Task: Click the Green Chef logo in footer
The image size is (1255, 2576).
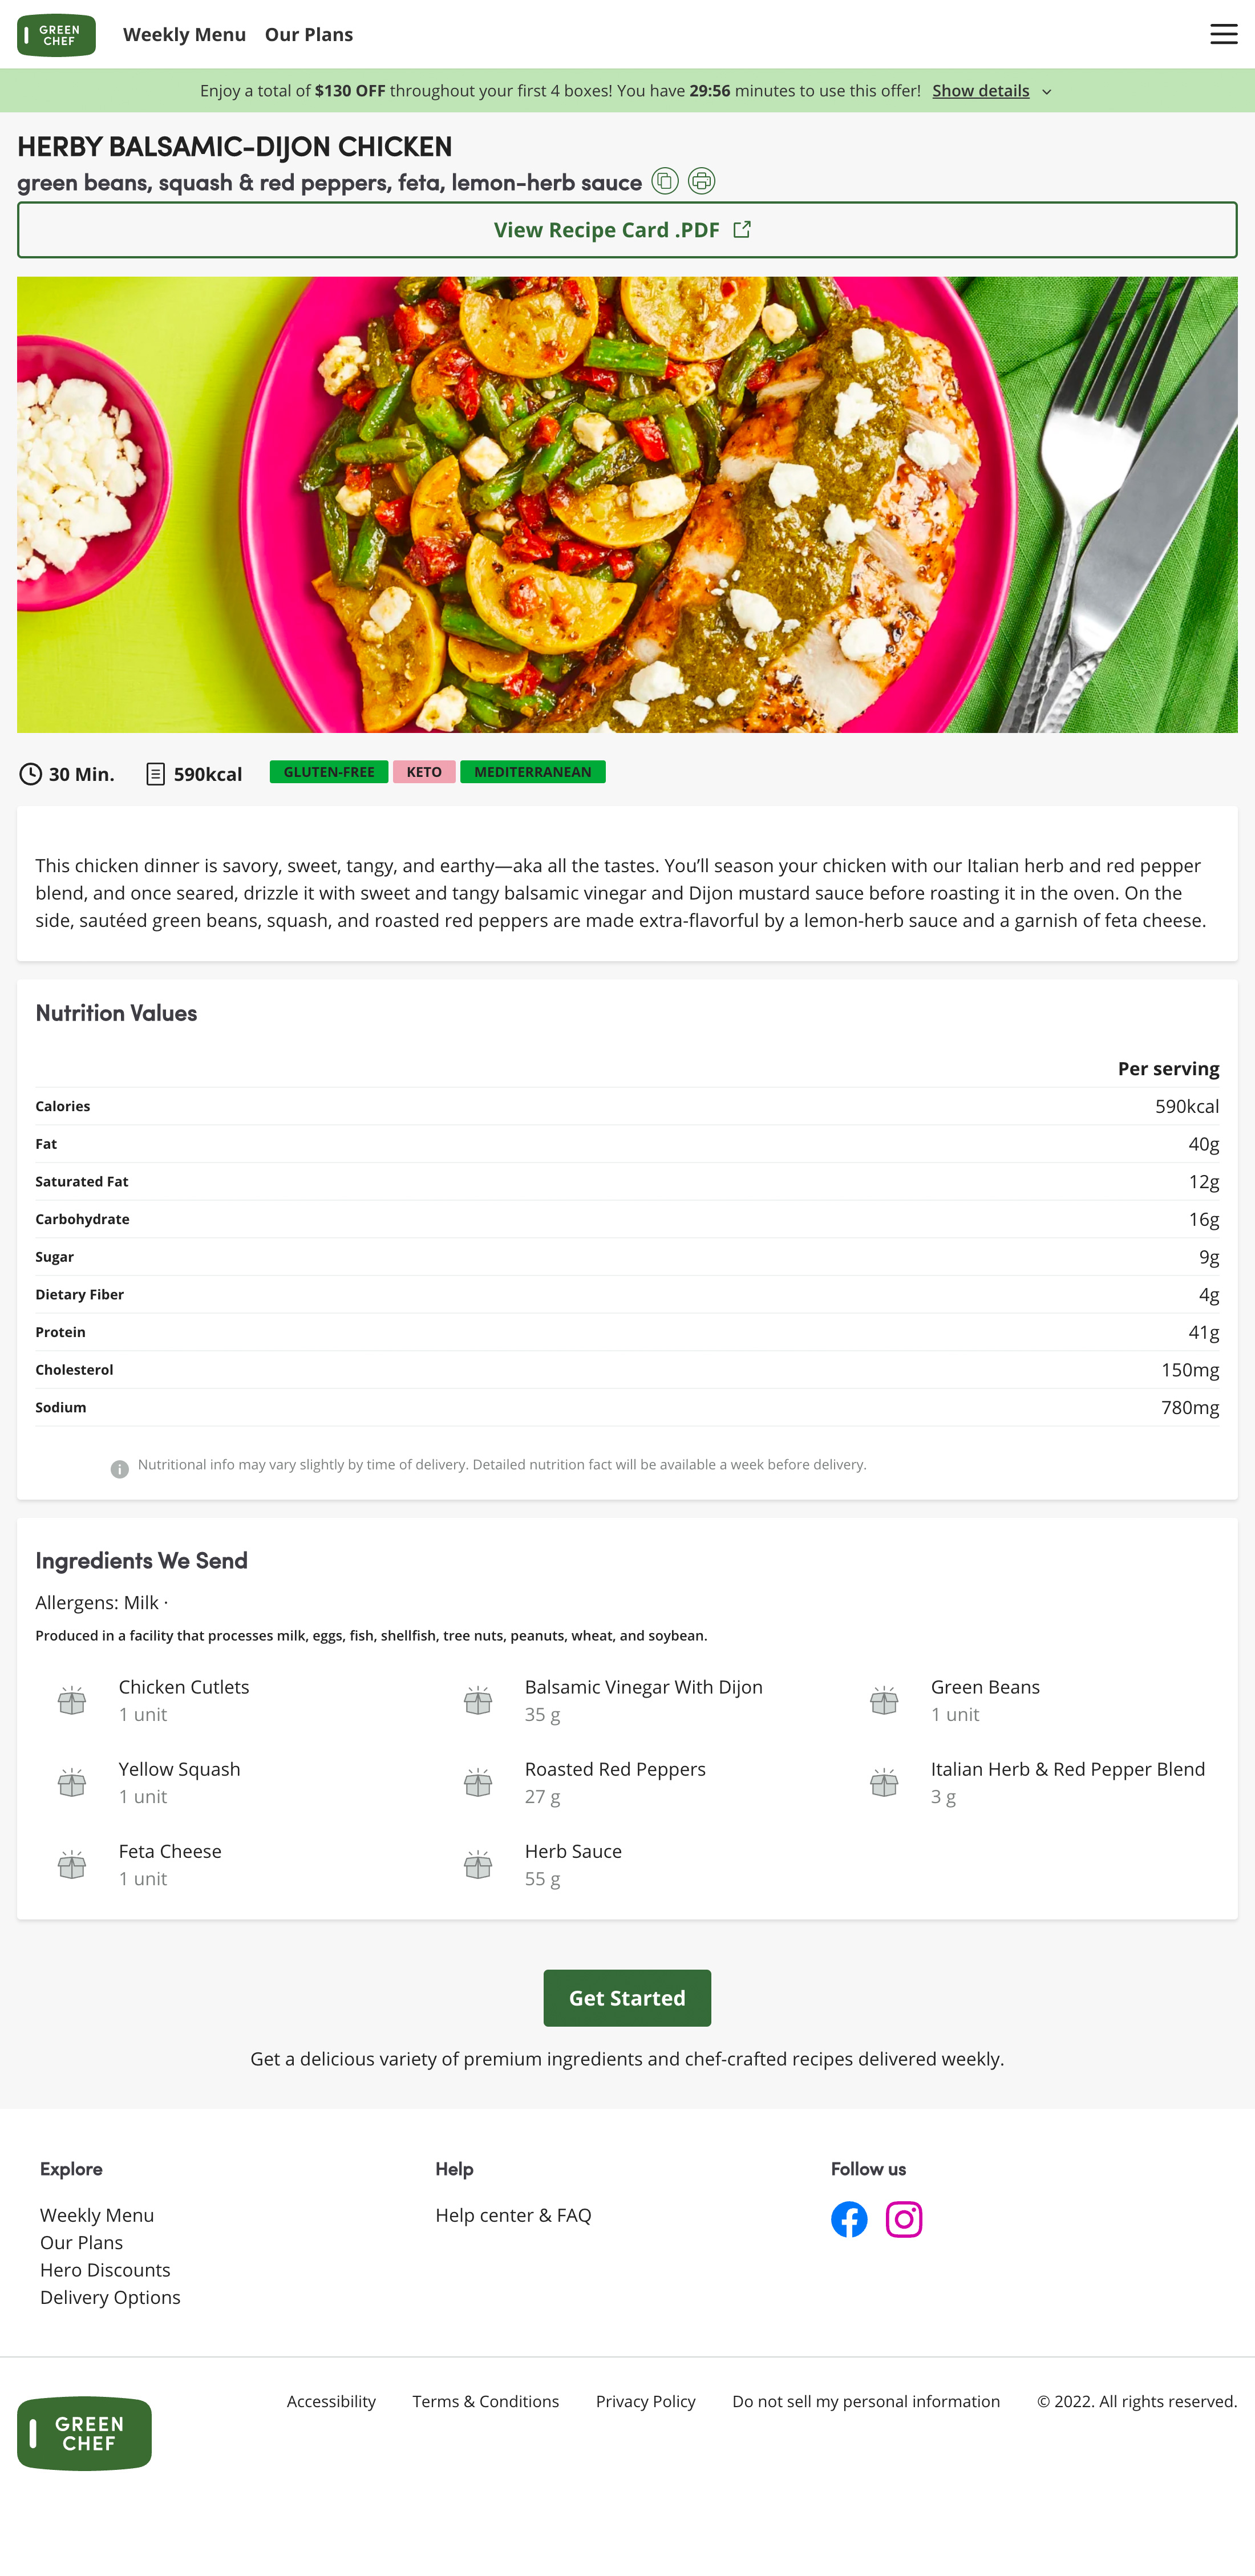Action: 84,2434
